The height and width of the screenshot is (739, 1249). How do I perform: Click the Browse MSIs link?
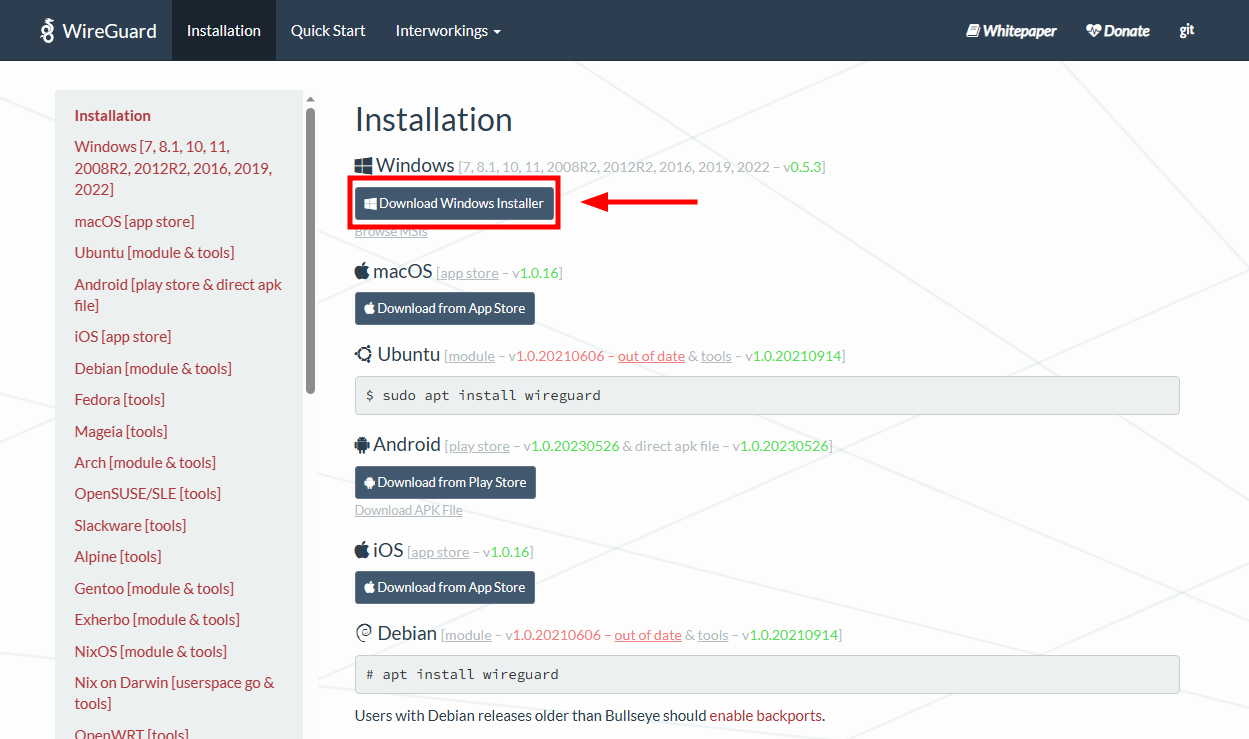[391, 232]
